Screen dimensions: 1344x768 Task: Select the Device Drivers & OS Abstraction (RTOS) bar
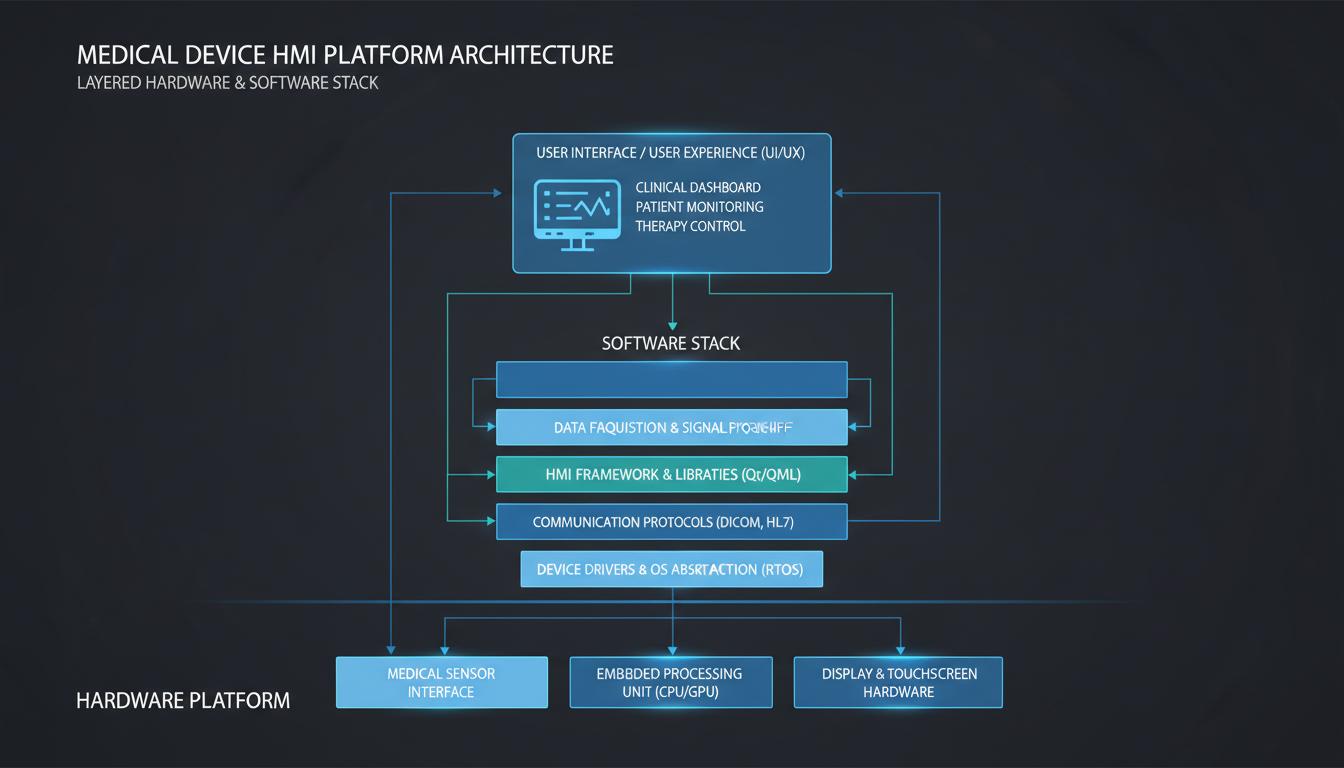click(671, 568)
